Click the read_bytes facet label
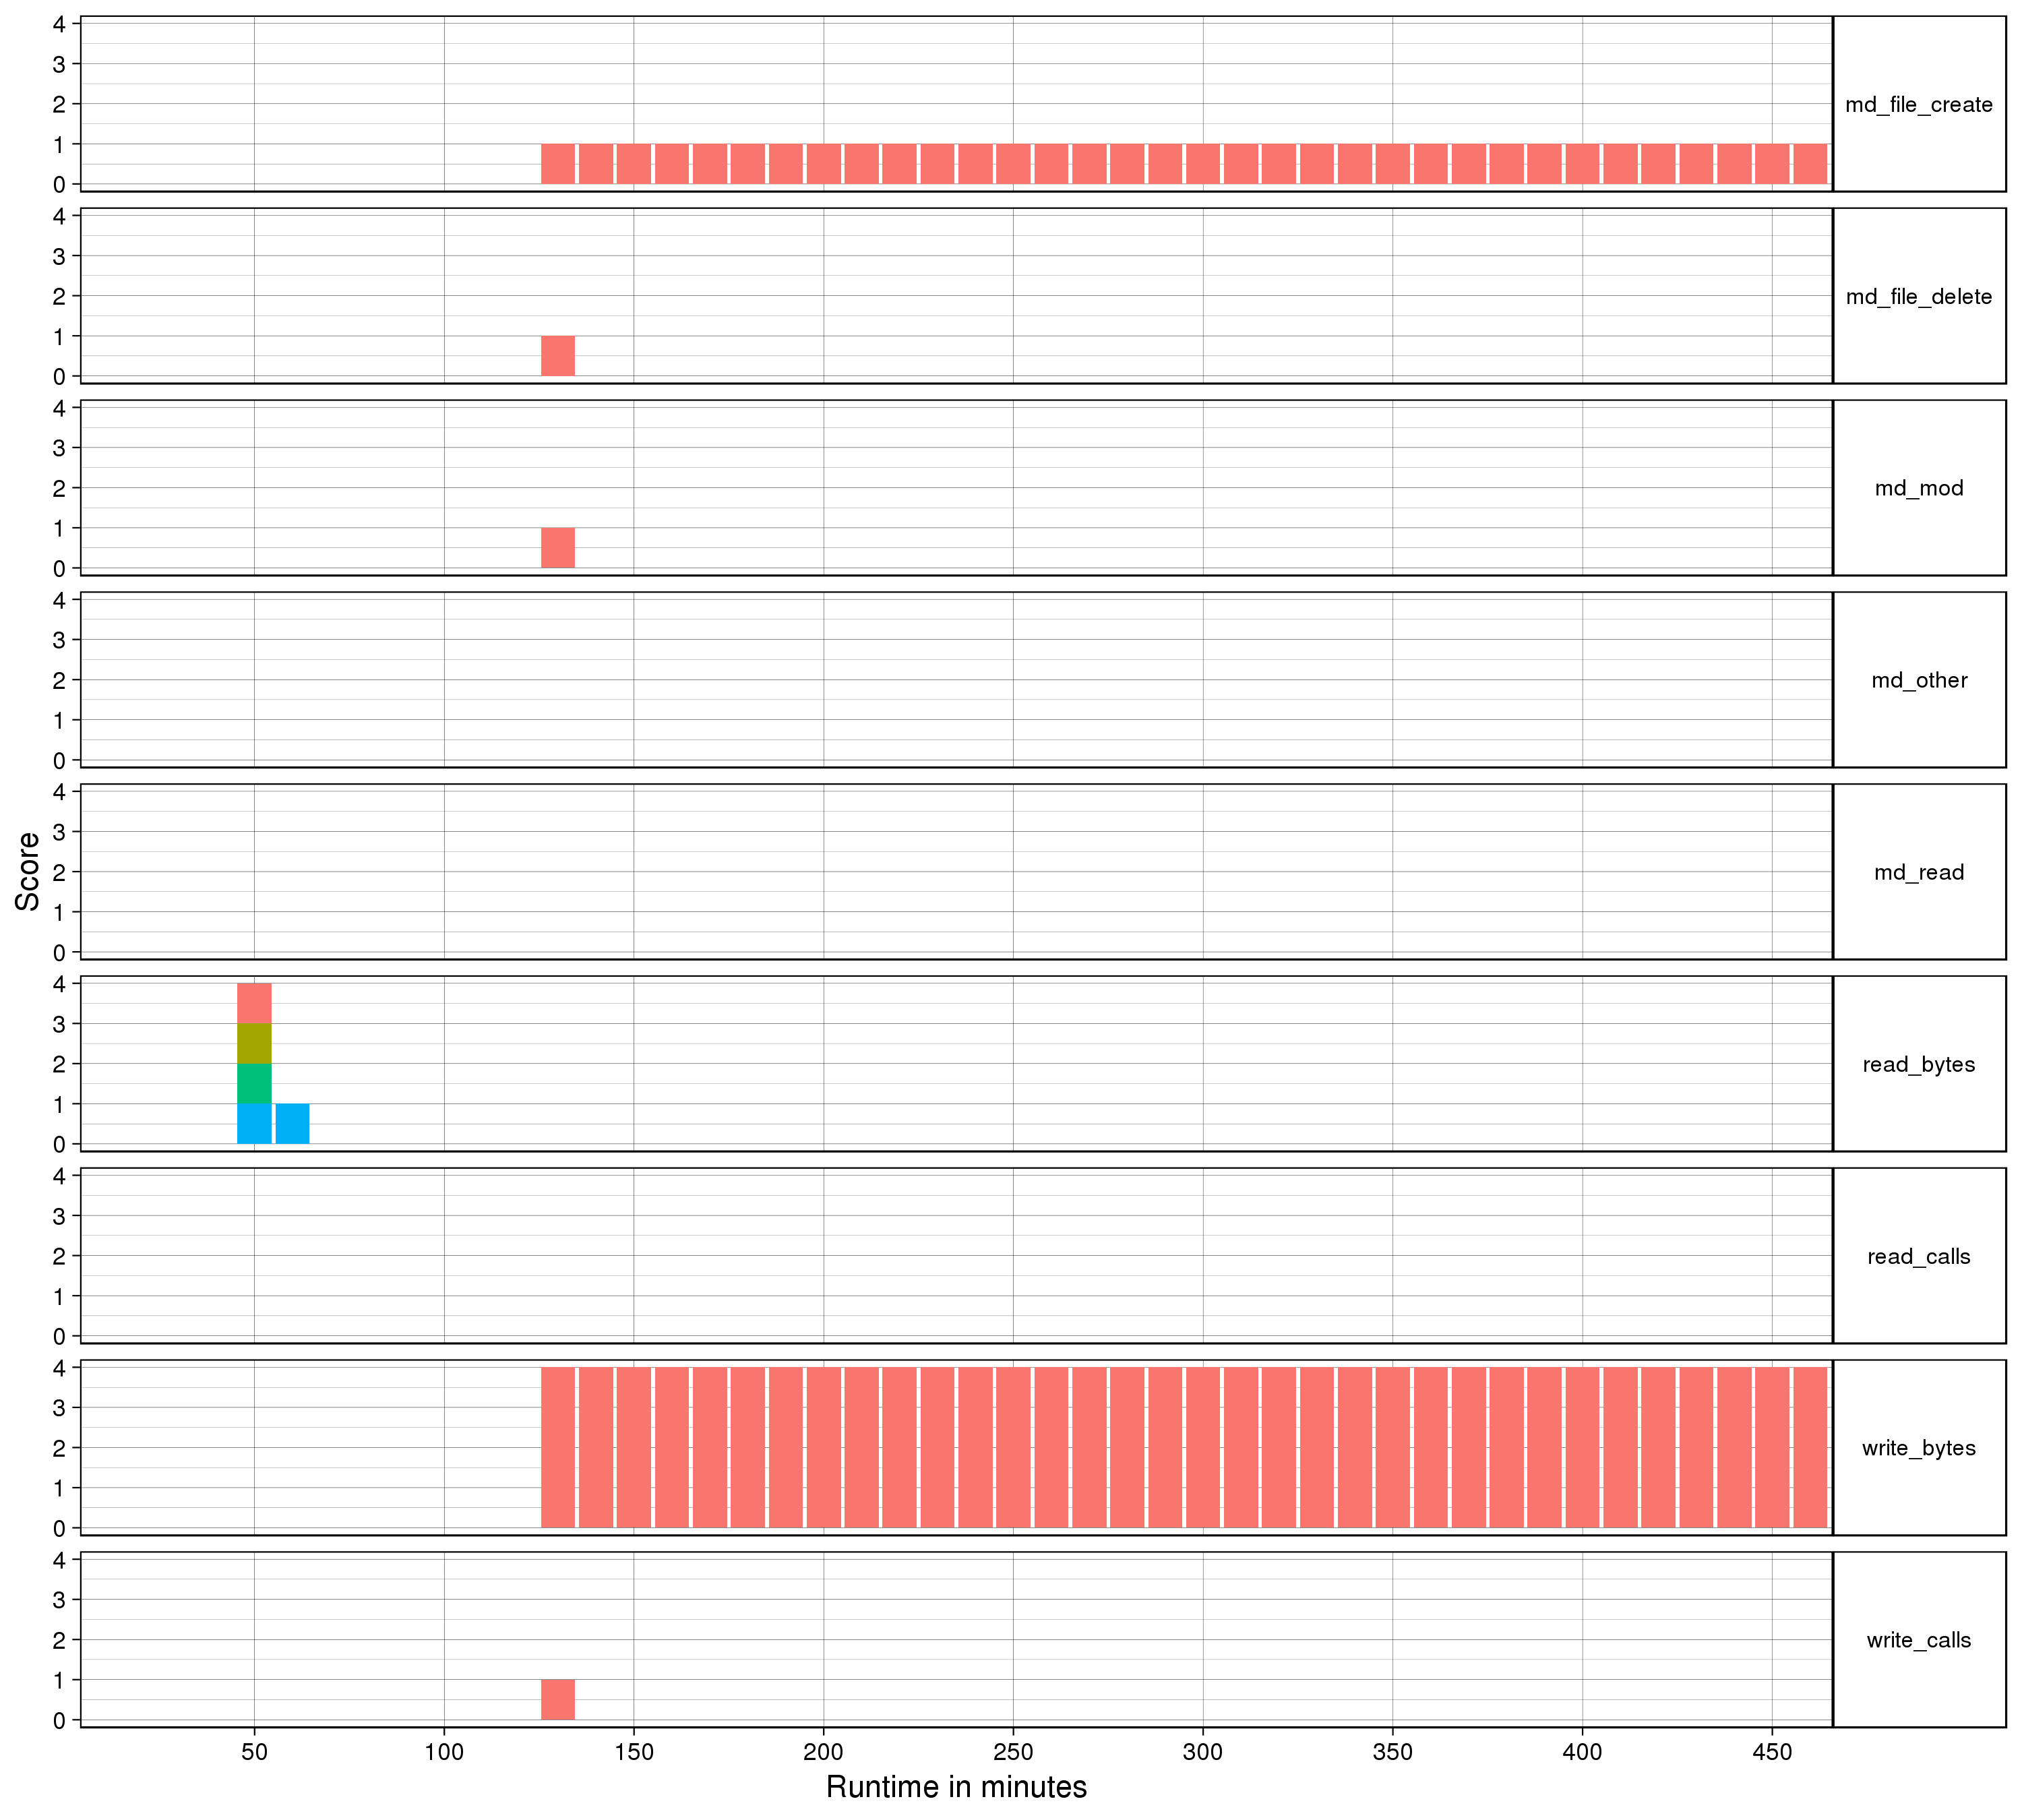2022x1820 pixels. (x=1918, y=1065)
